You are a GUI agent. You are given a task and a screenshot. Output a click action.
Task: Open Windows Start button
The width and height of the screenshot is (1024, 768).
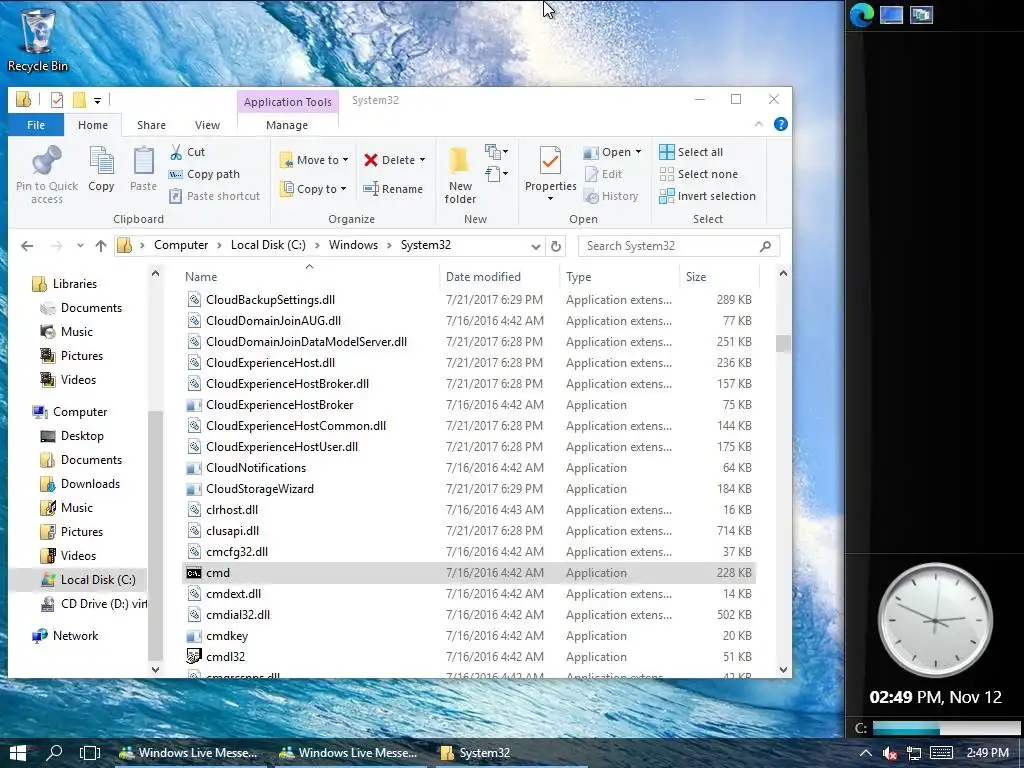click(18, 753)
